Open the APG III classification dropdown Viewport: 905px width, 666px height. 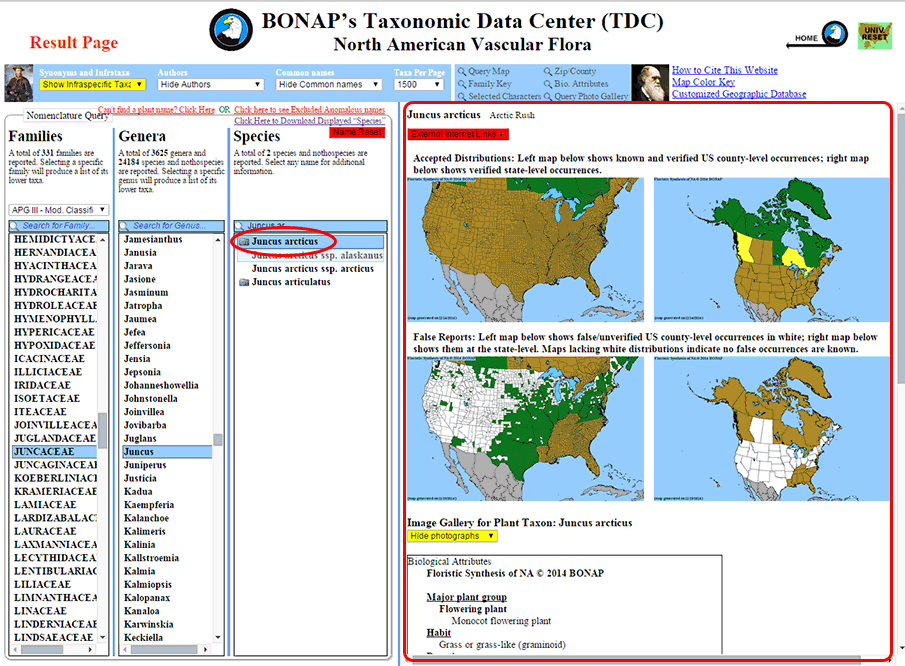59,210
